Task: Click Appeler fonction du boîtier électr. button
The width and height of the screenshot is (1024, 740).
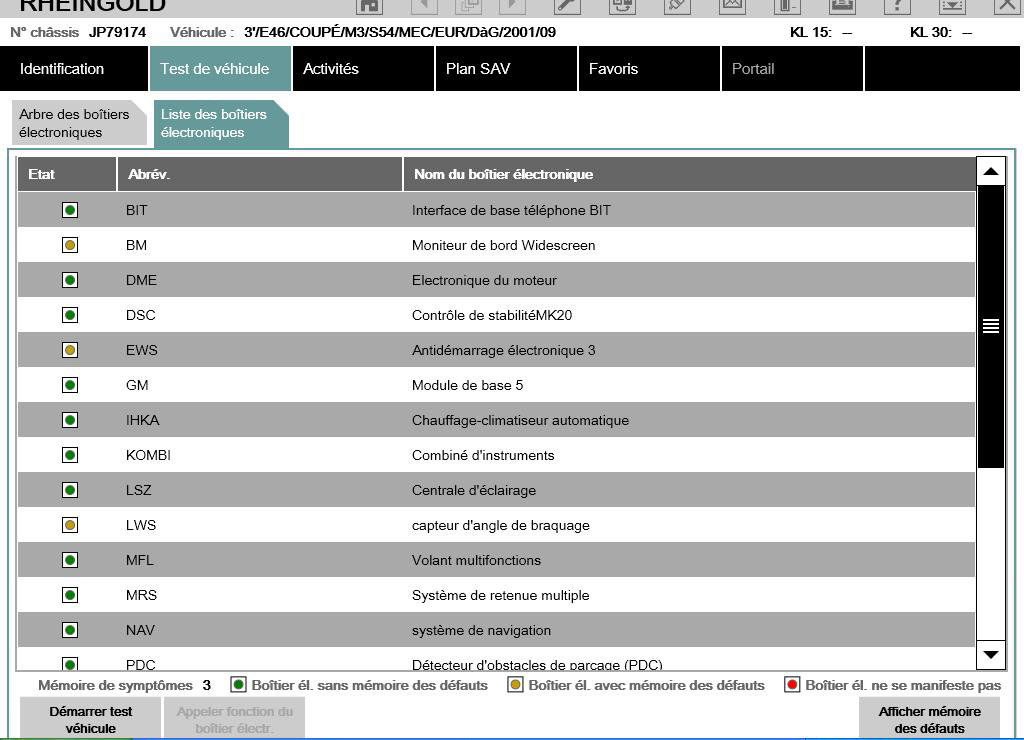Action: point(234,718)
